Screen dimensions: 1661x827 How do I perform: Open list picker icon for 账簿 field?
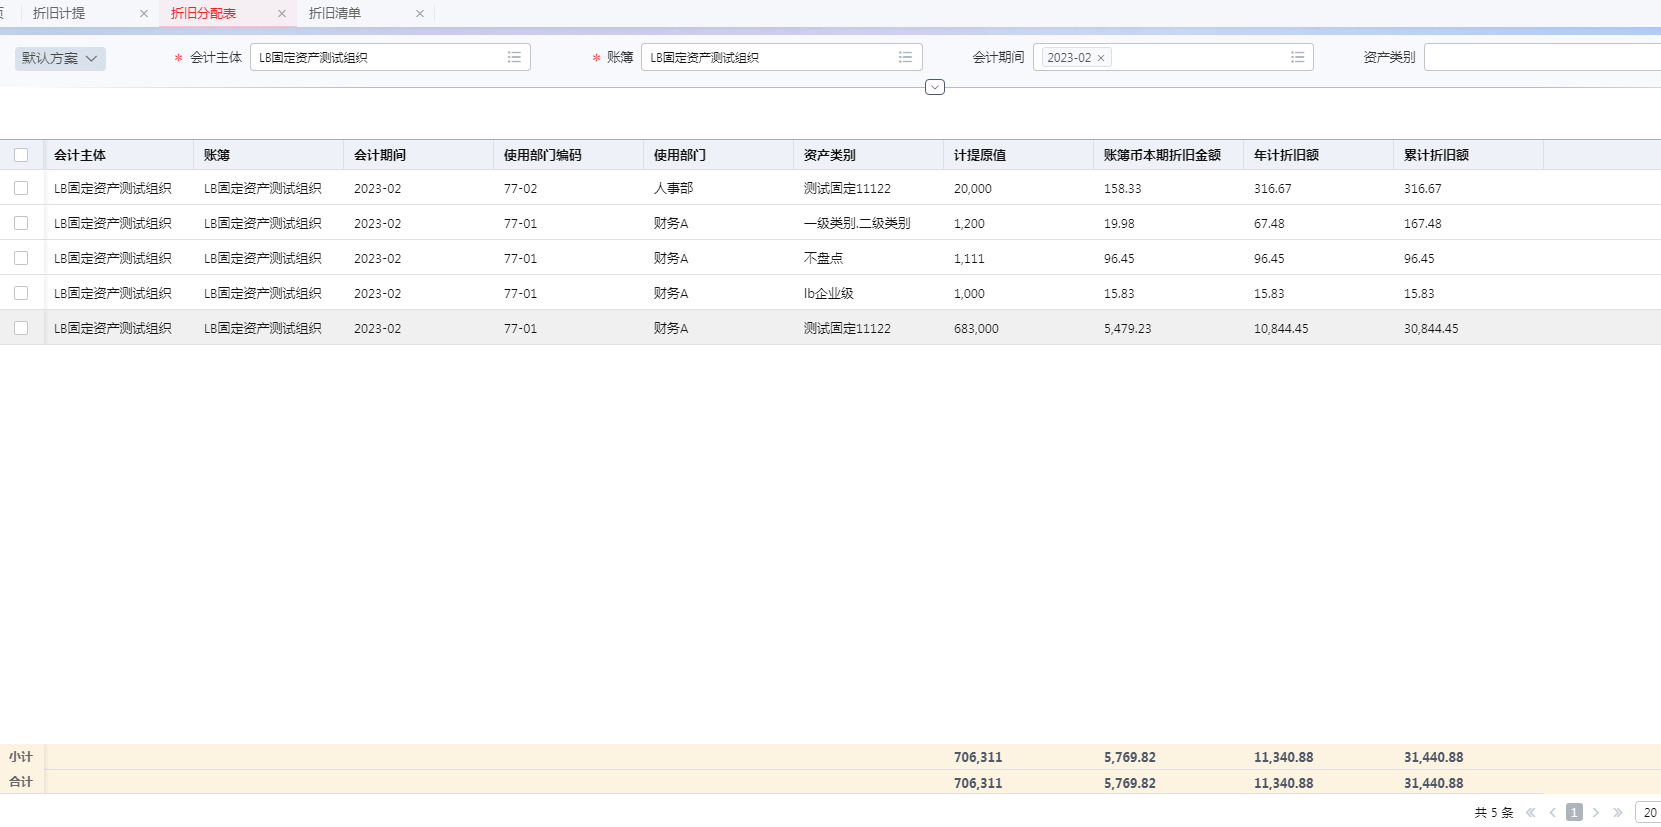[x=905, y=57]
